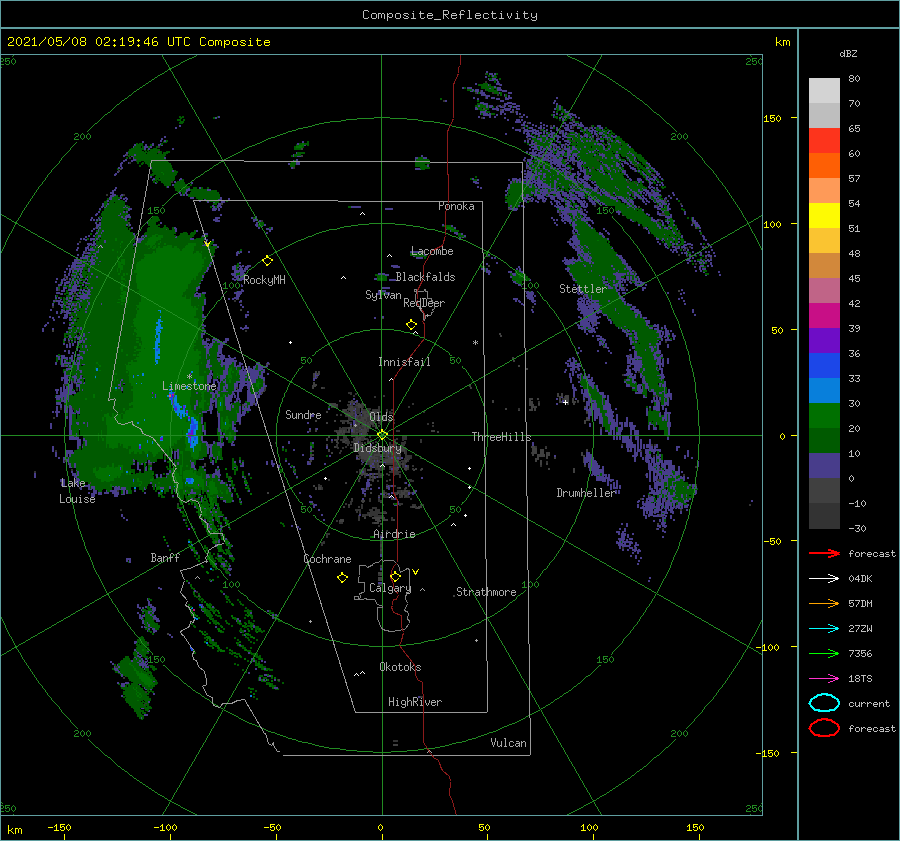The image size is (900, 841).
Task: Click the Drumheller town label
Action: 585,493
